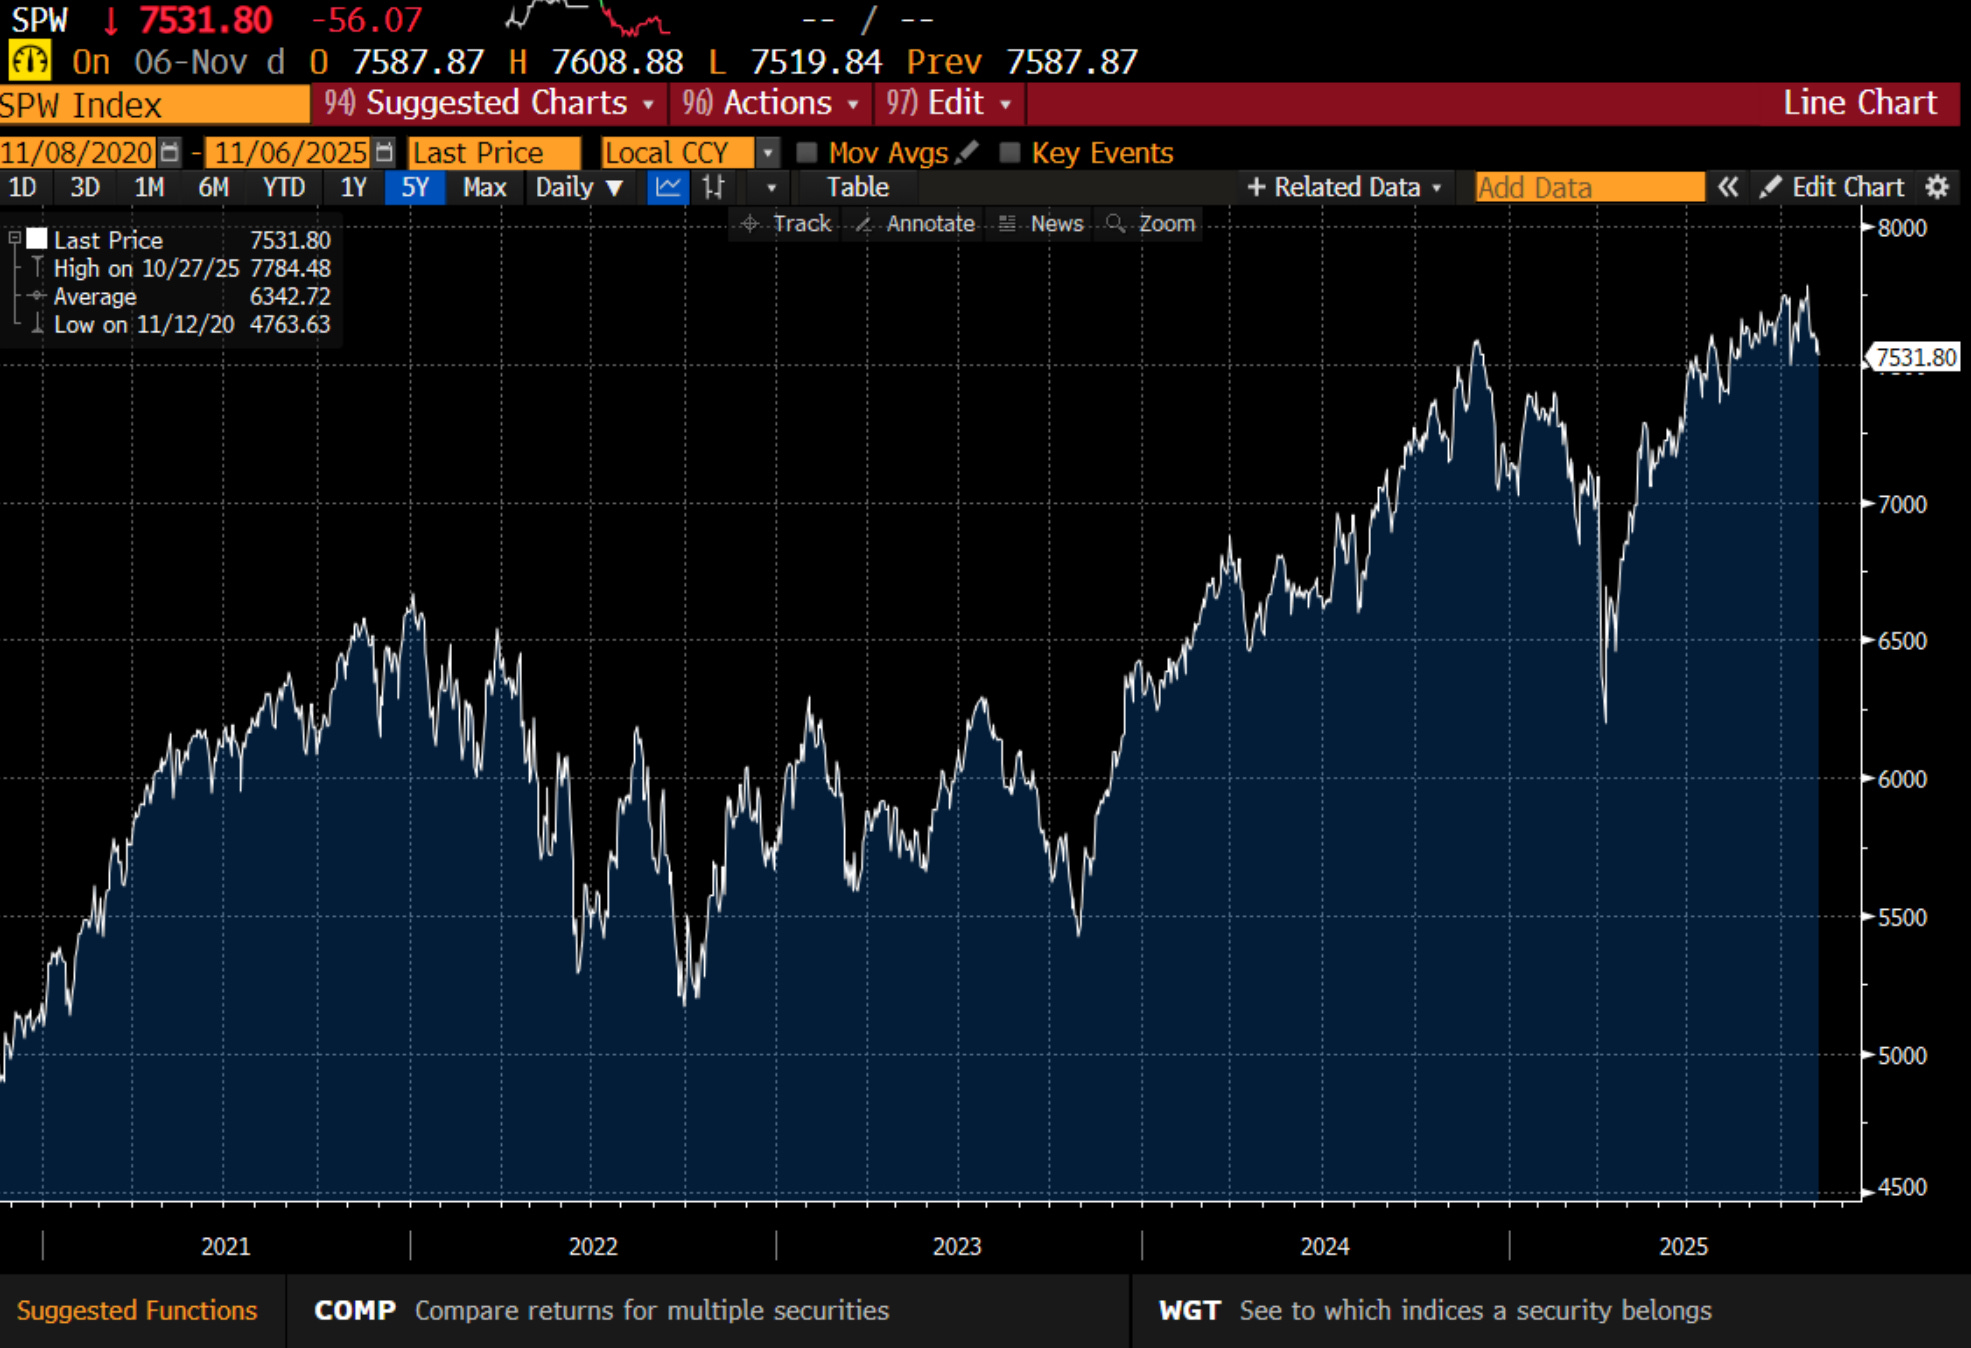Image resolution: width=1971 pixels, height=1348 pixels.
Task: Enable the Key Events checkbox
Action: 1010,152
